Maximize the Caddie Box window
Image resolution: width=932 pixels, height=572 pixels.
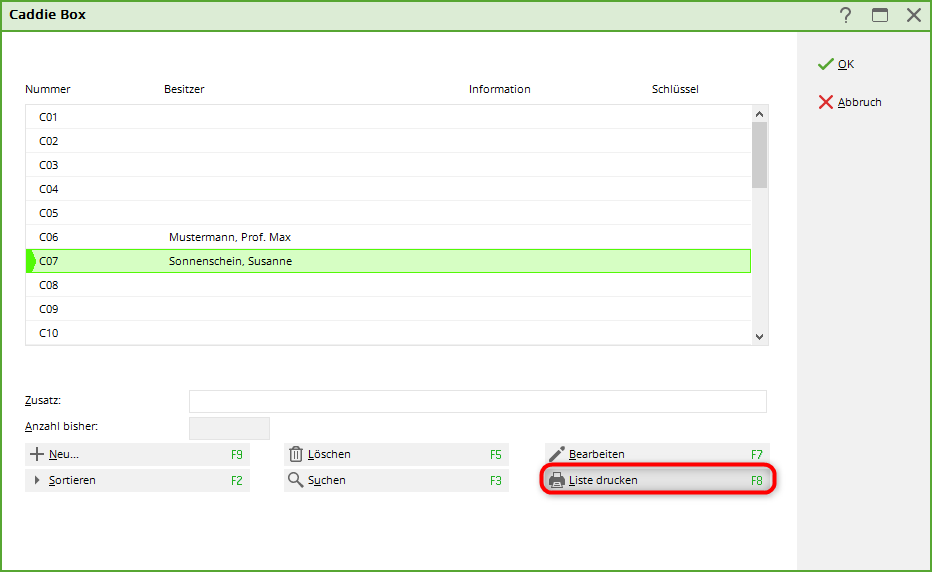click(x=880, y=15)
